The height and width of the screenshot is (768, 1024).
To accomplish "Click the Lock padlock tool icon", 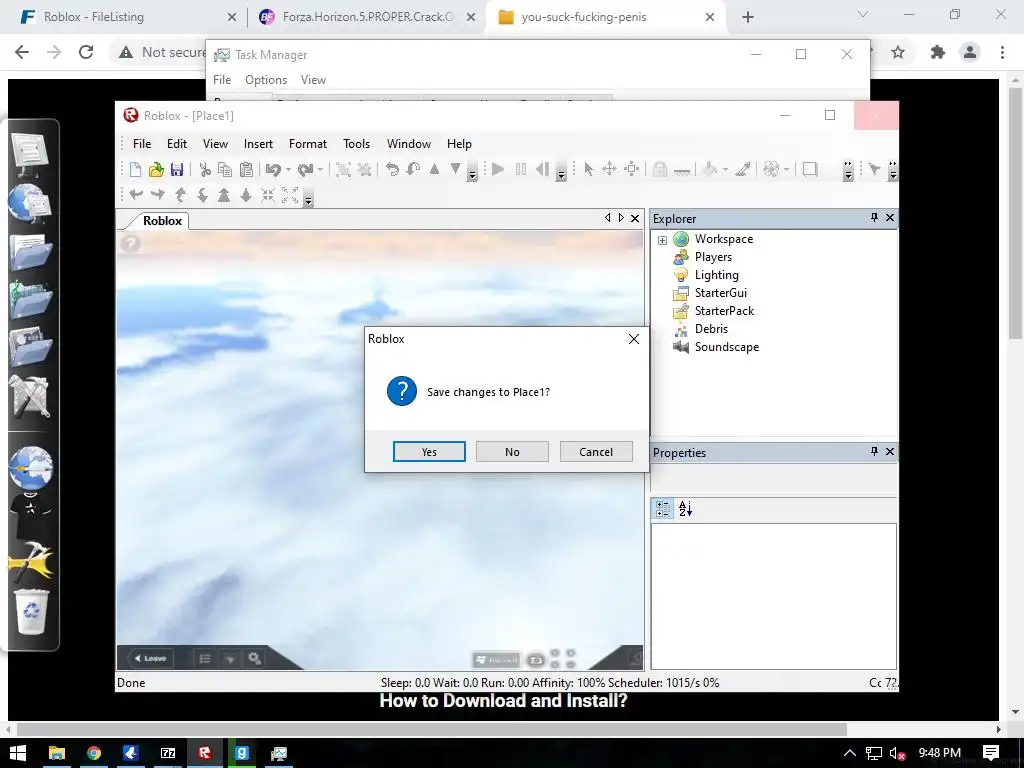I will (x=660, y=170).
